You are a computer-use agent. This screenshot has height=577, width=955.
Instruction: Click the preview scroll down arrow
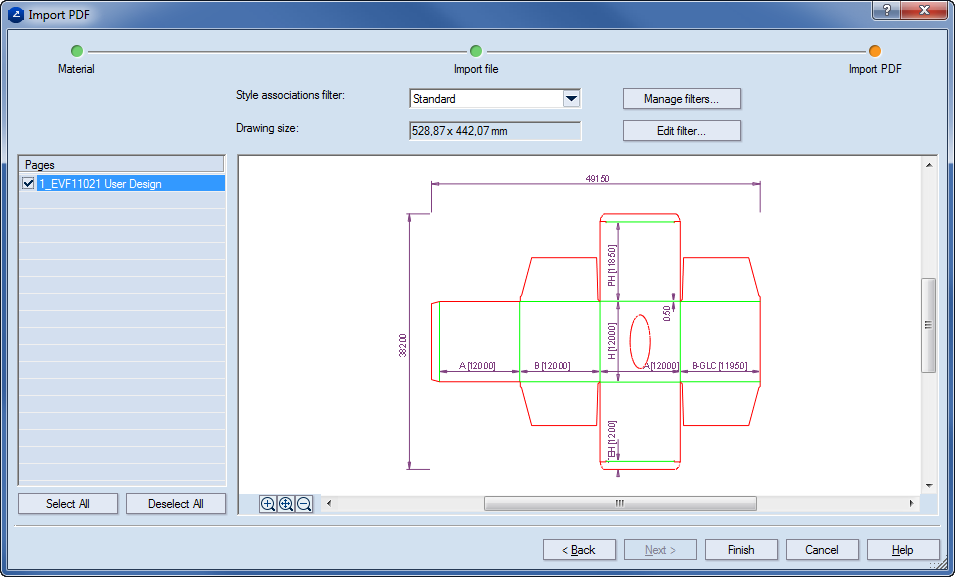[929, 484]
